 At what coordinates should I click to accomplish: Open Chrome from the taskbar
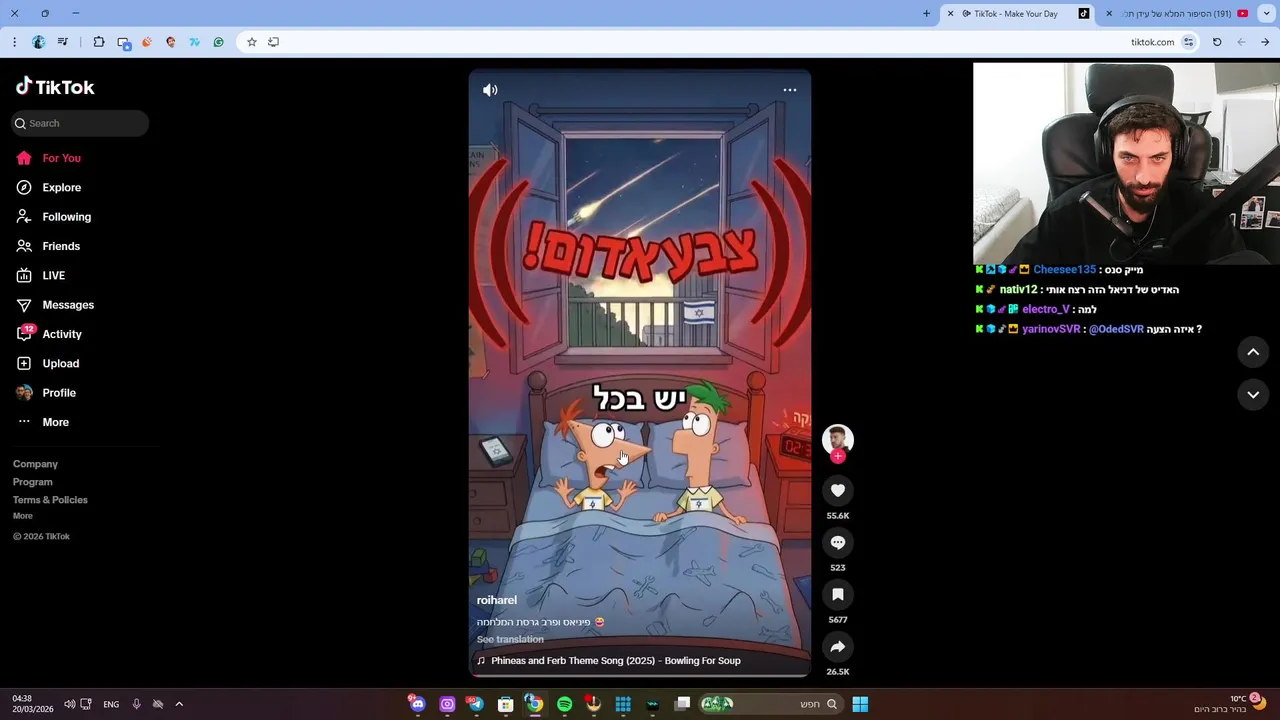tap(535, 704)
